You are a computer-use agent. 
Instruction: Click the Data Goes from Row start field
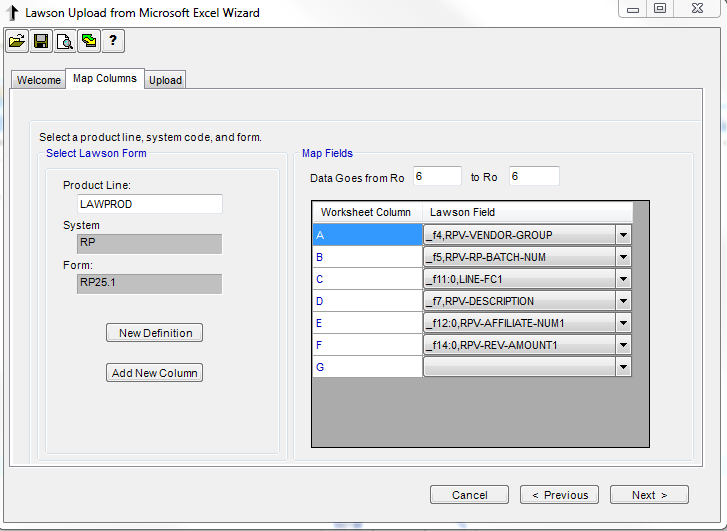tap(436, 176)
